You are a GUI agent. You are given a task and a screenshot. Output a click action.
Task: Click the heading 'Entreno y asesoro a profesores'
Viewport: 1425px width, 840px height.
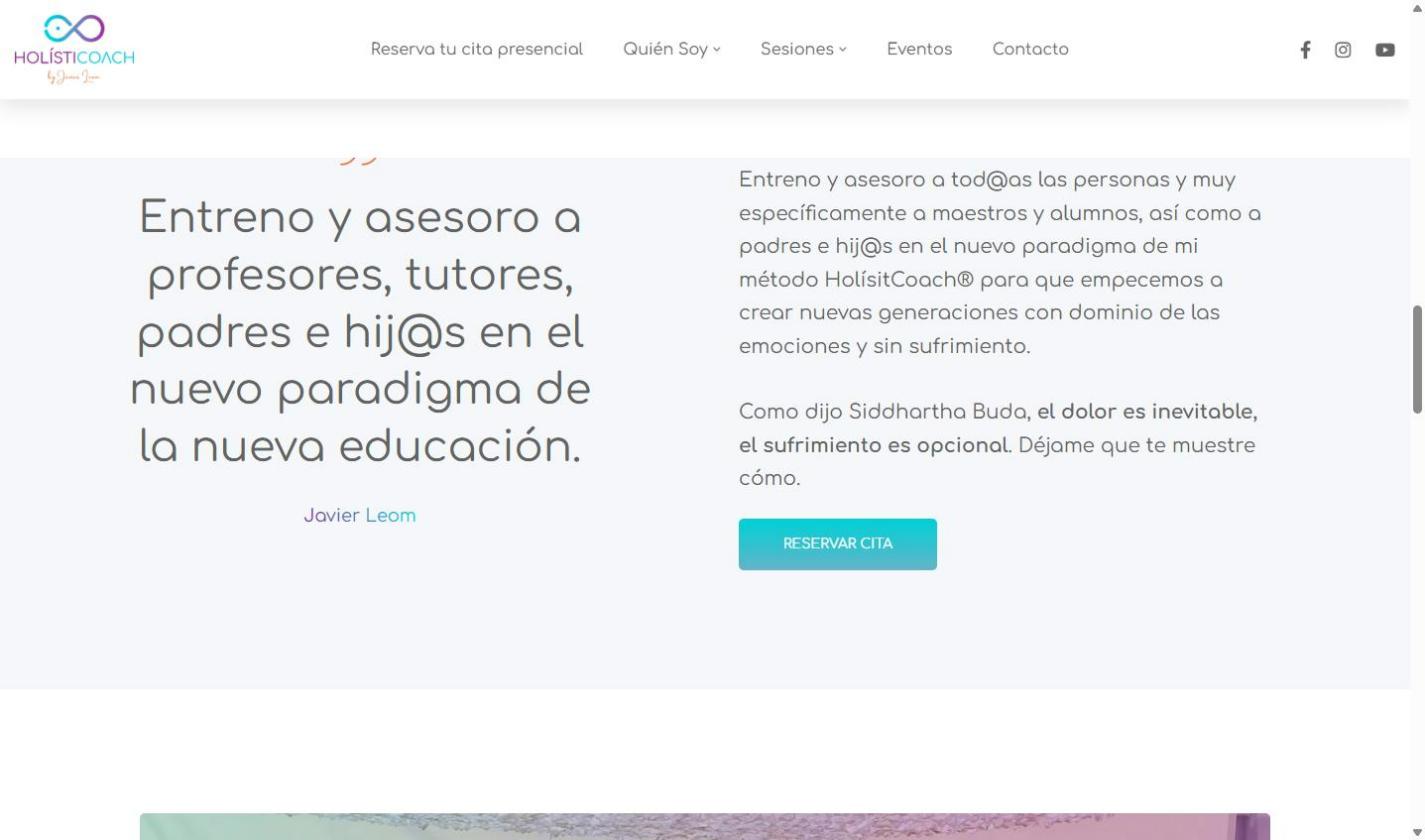point(360,331)
